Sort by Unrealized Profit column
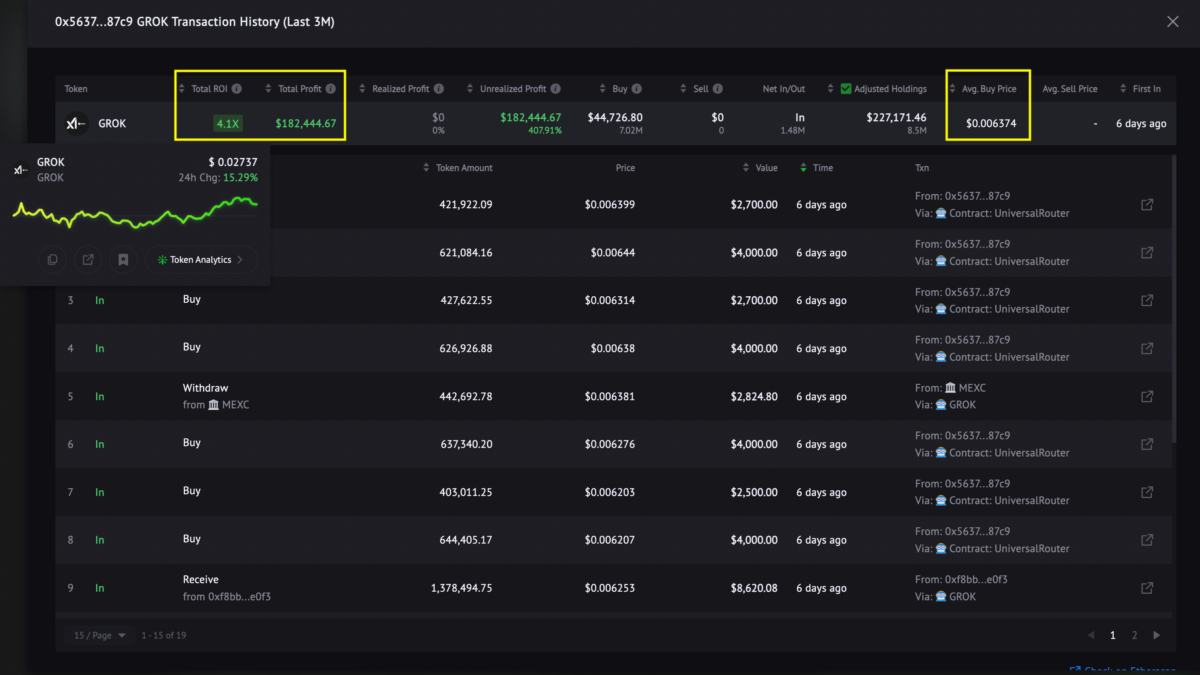This screenshot has width=1200, height=675. (x=471, y=89)
